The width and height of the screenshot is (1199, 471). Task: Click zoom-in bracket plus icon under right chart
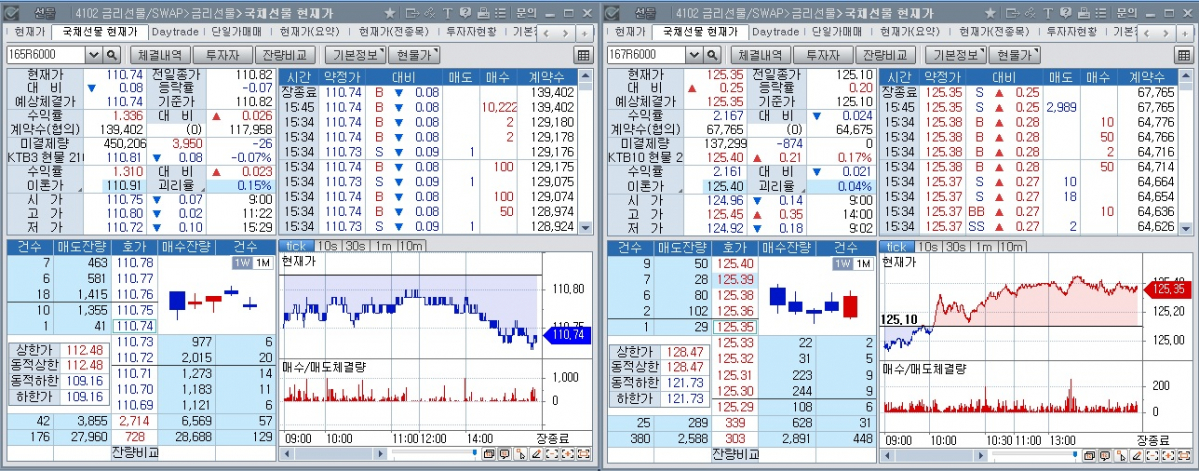tap(1168, 454)
